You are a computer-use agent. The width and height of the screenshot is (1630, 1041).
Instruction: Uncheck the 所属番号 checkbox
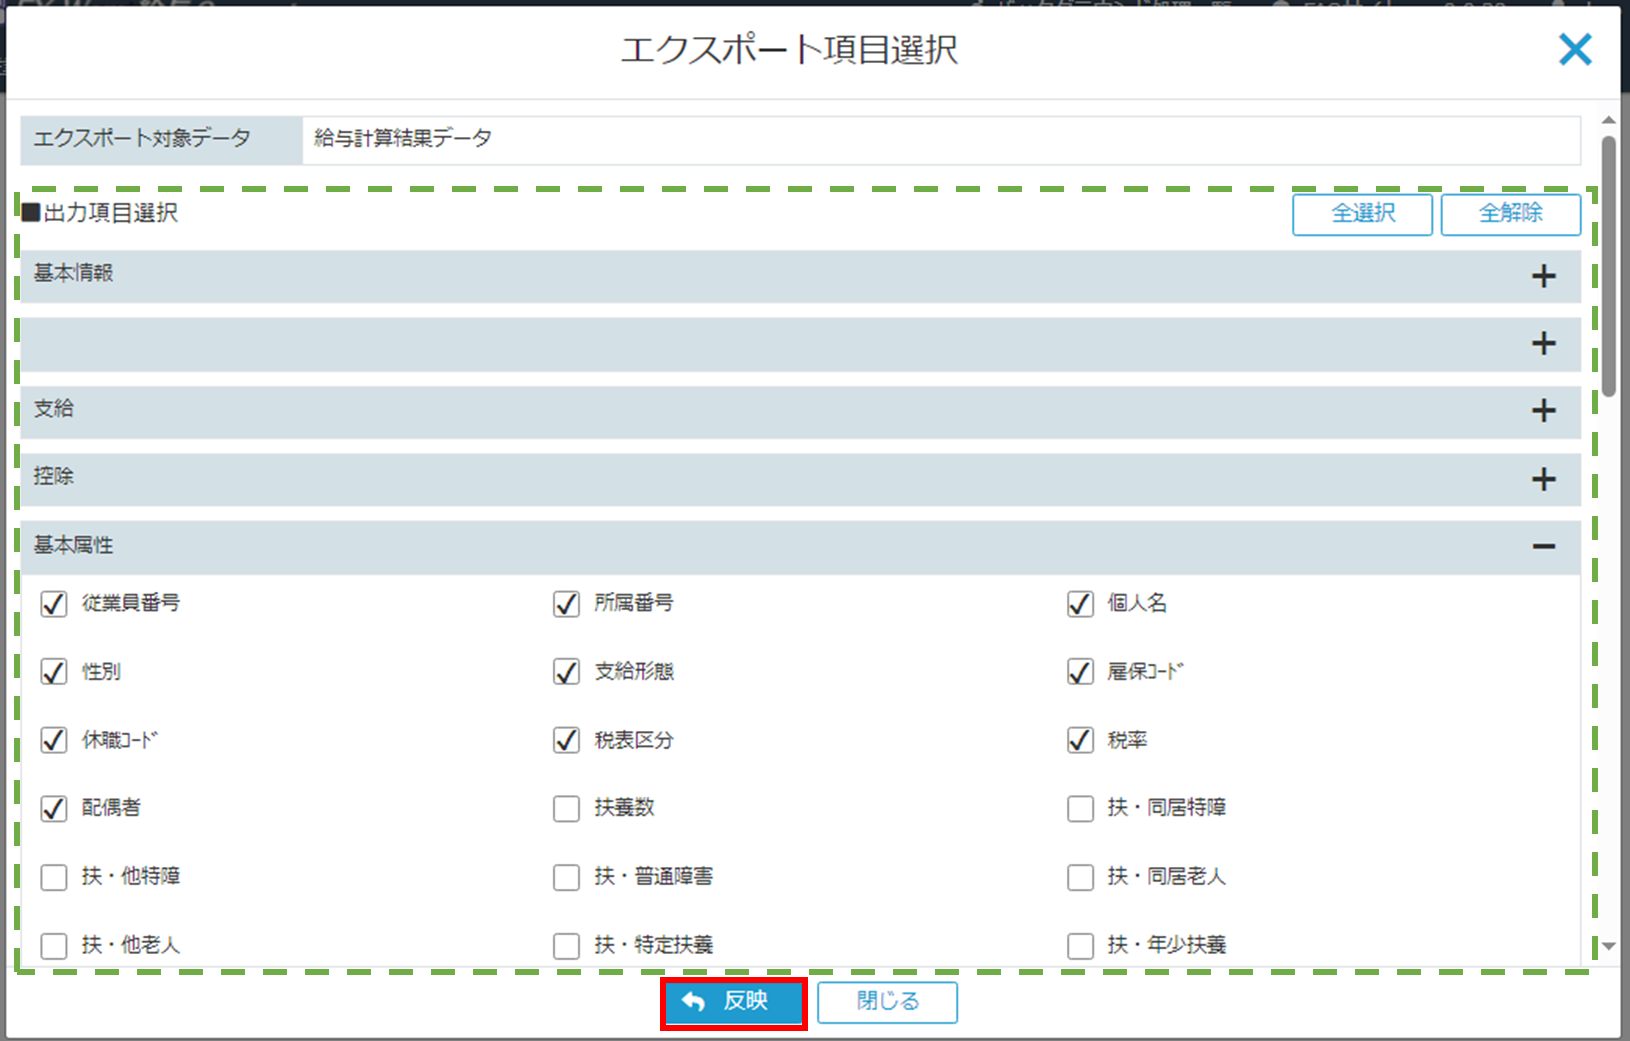click(x=567, y=604)
